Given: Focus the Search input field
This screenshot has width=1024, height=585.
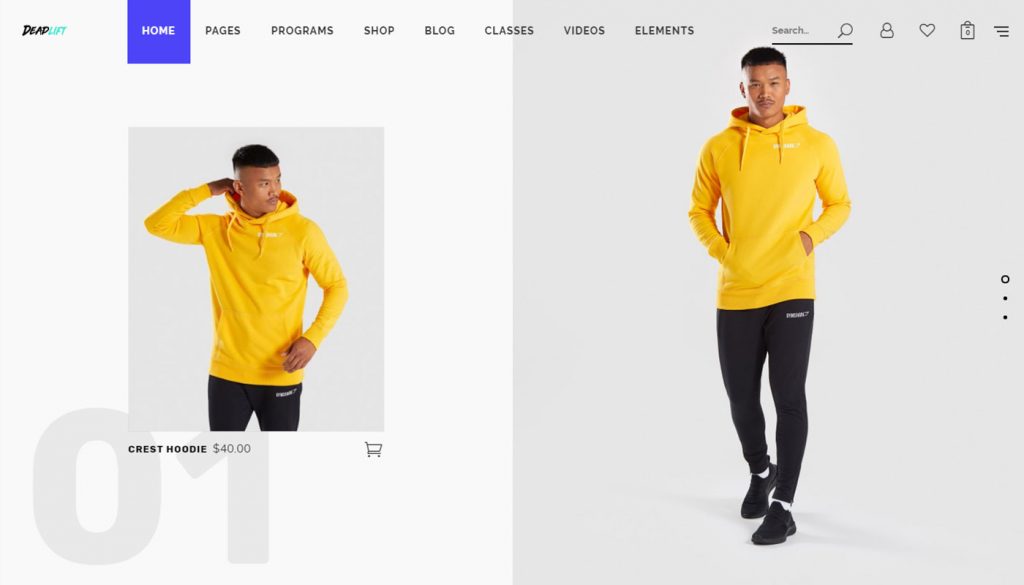Looking at the screenshot, I should point(803,31).
